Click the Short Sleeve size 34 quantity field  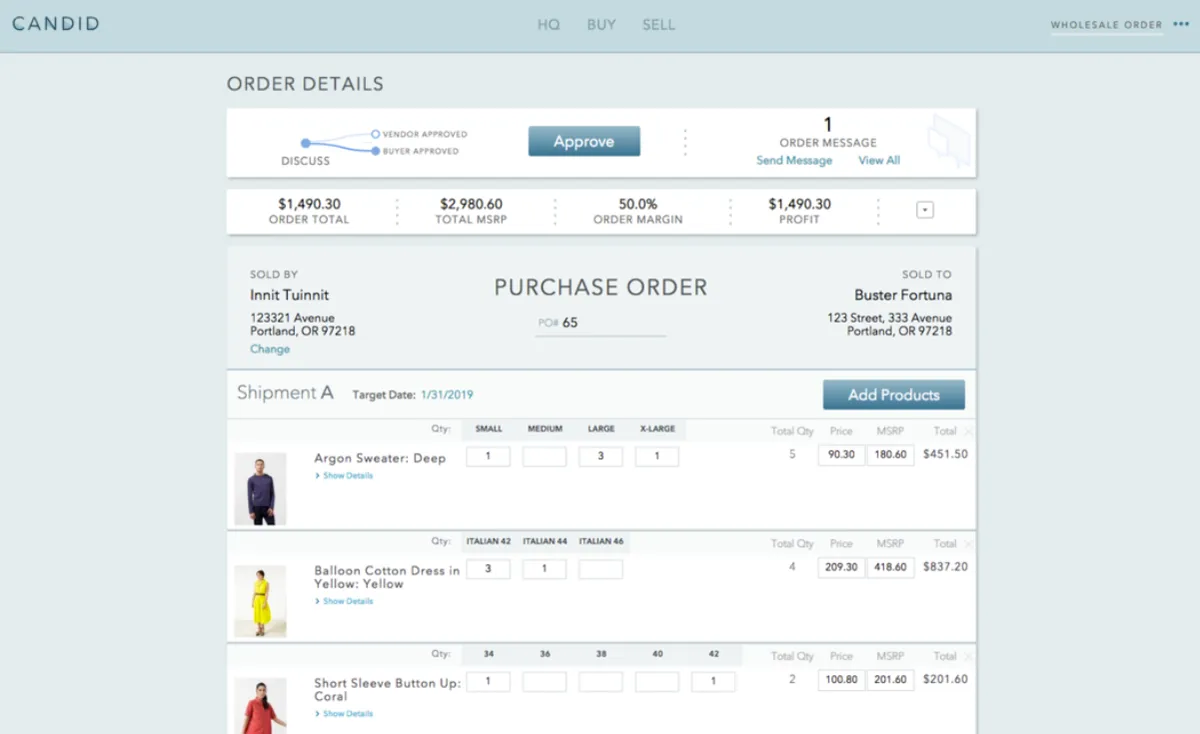488,682
